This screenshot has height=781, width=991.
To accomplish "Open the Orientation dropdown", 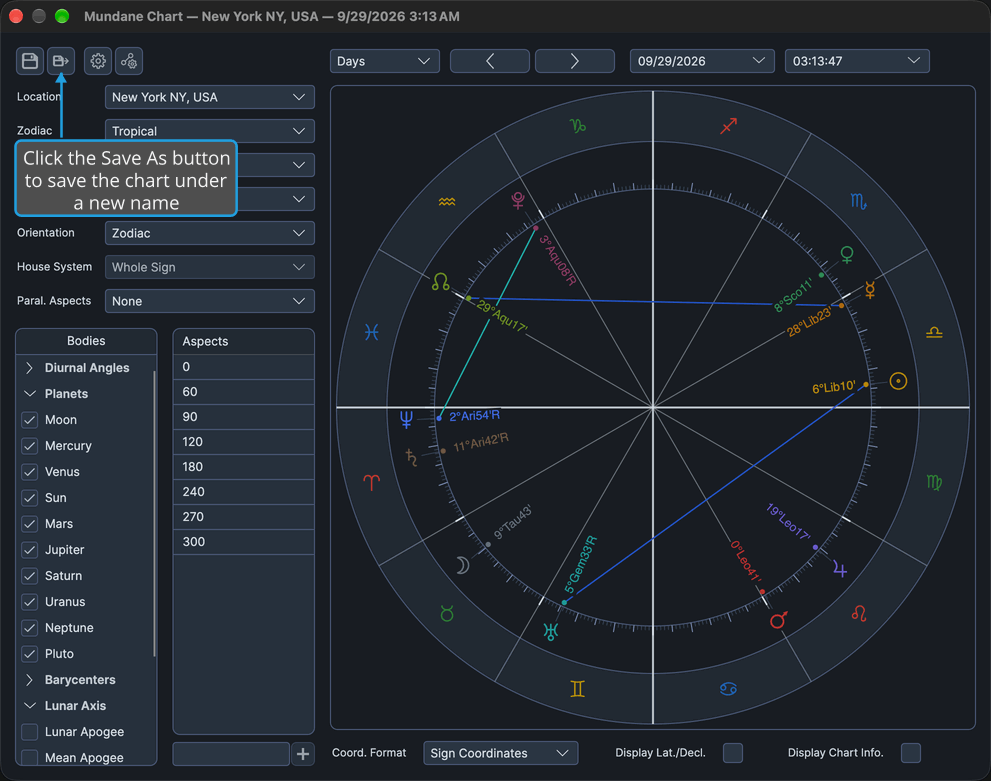I will (x=209, y=233).
